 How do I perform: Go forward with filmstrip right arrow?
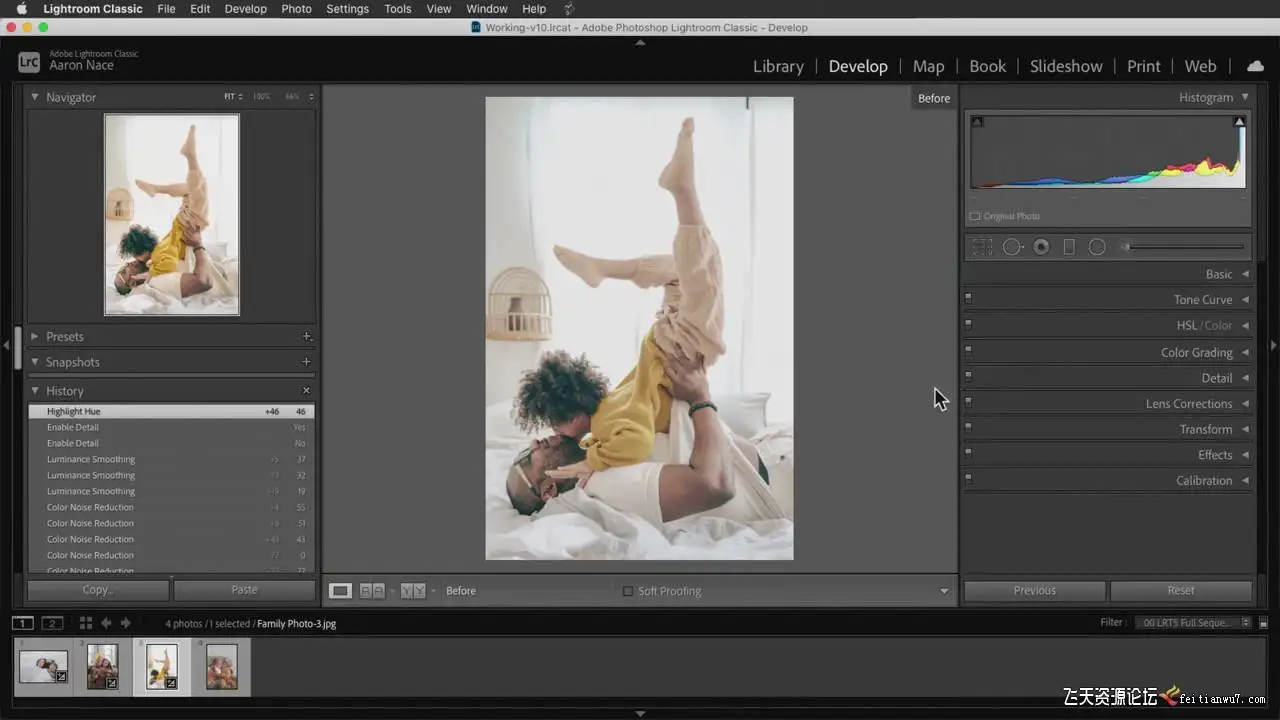(125, 623)
